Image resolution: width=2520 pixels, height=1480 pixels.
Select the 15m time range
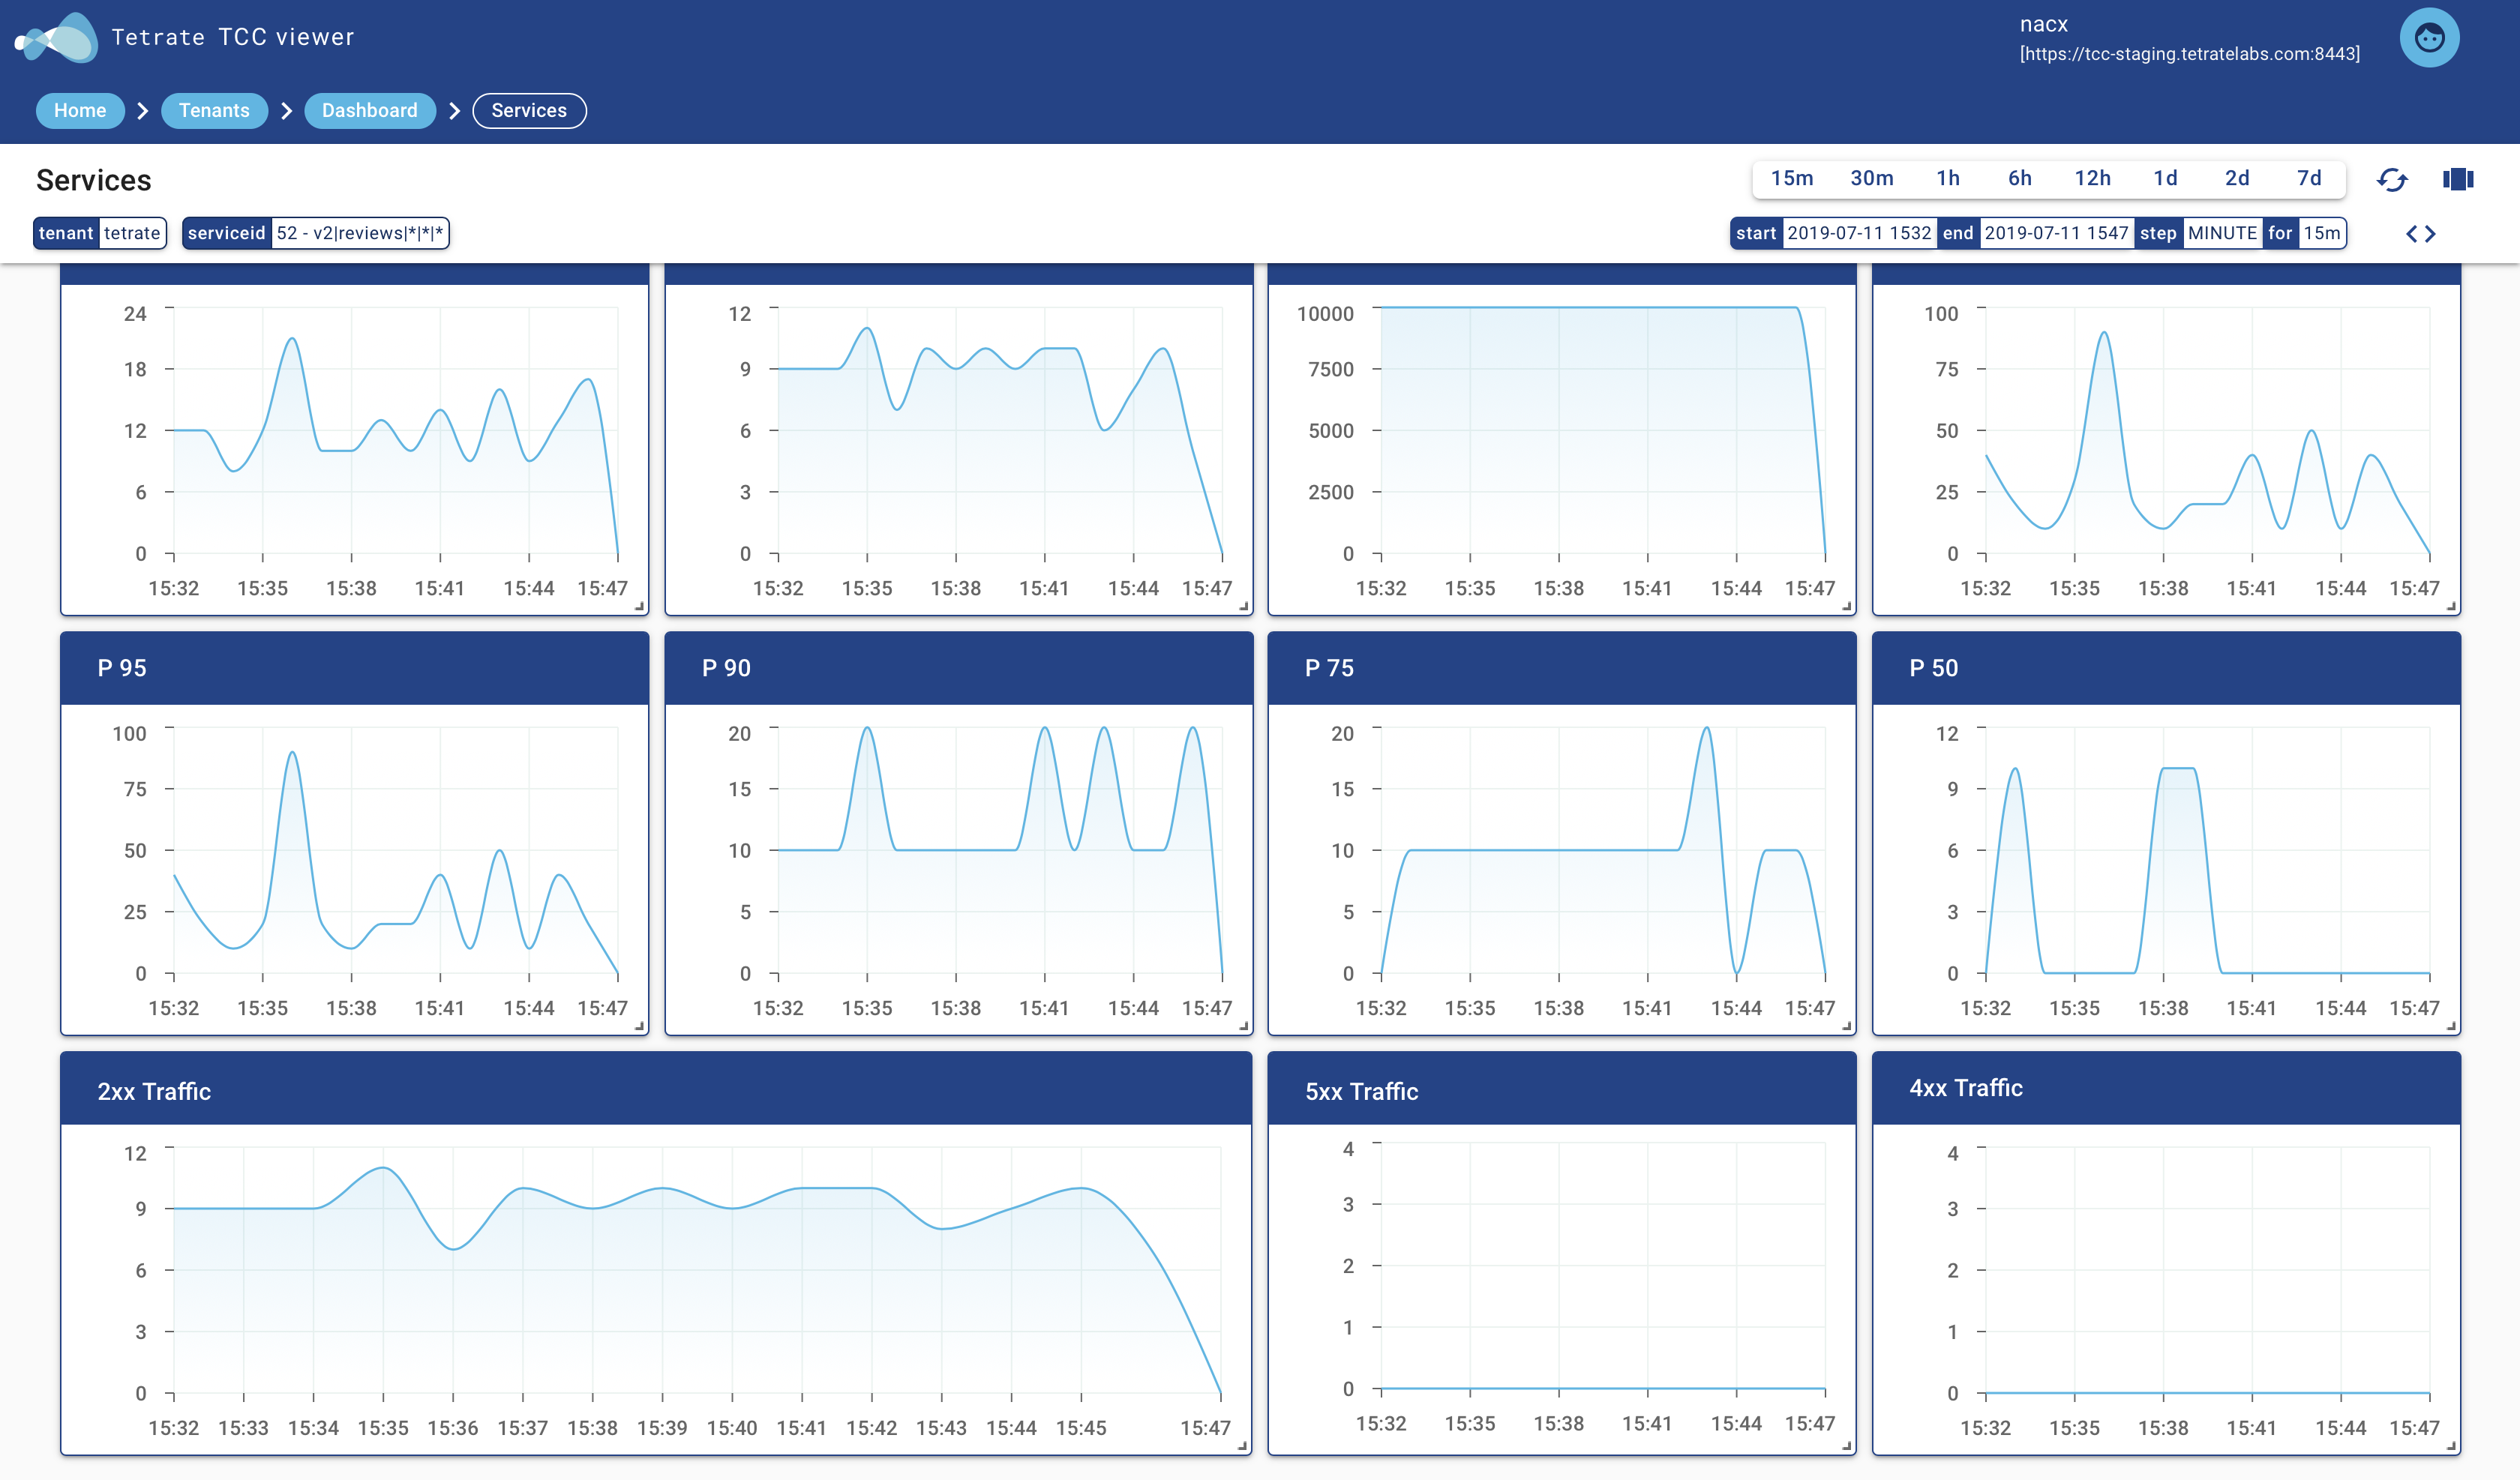[x=1791, y=178]
